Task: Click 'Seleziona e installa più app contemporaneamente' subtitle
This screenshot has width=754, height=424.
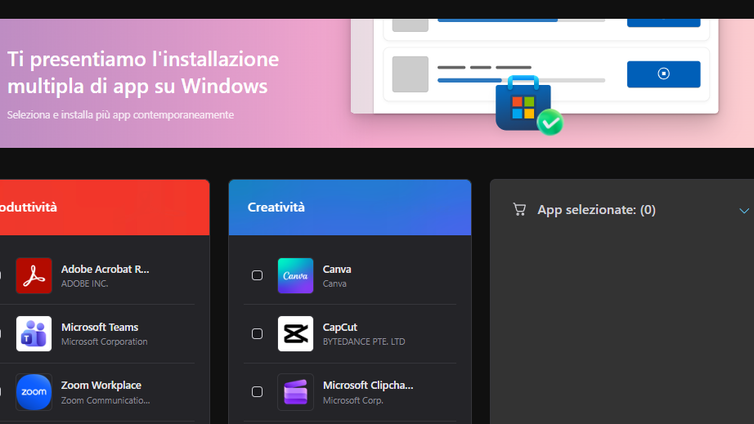Action: pos(120,115)
